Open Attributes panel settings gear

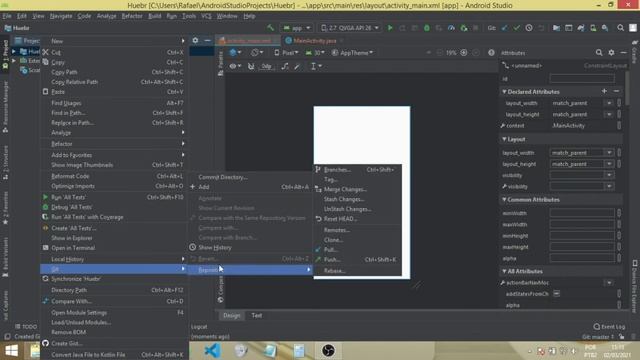611,53
